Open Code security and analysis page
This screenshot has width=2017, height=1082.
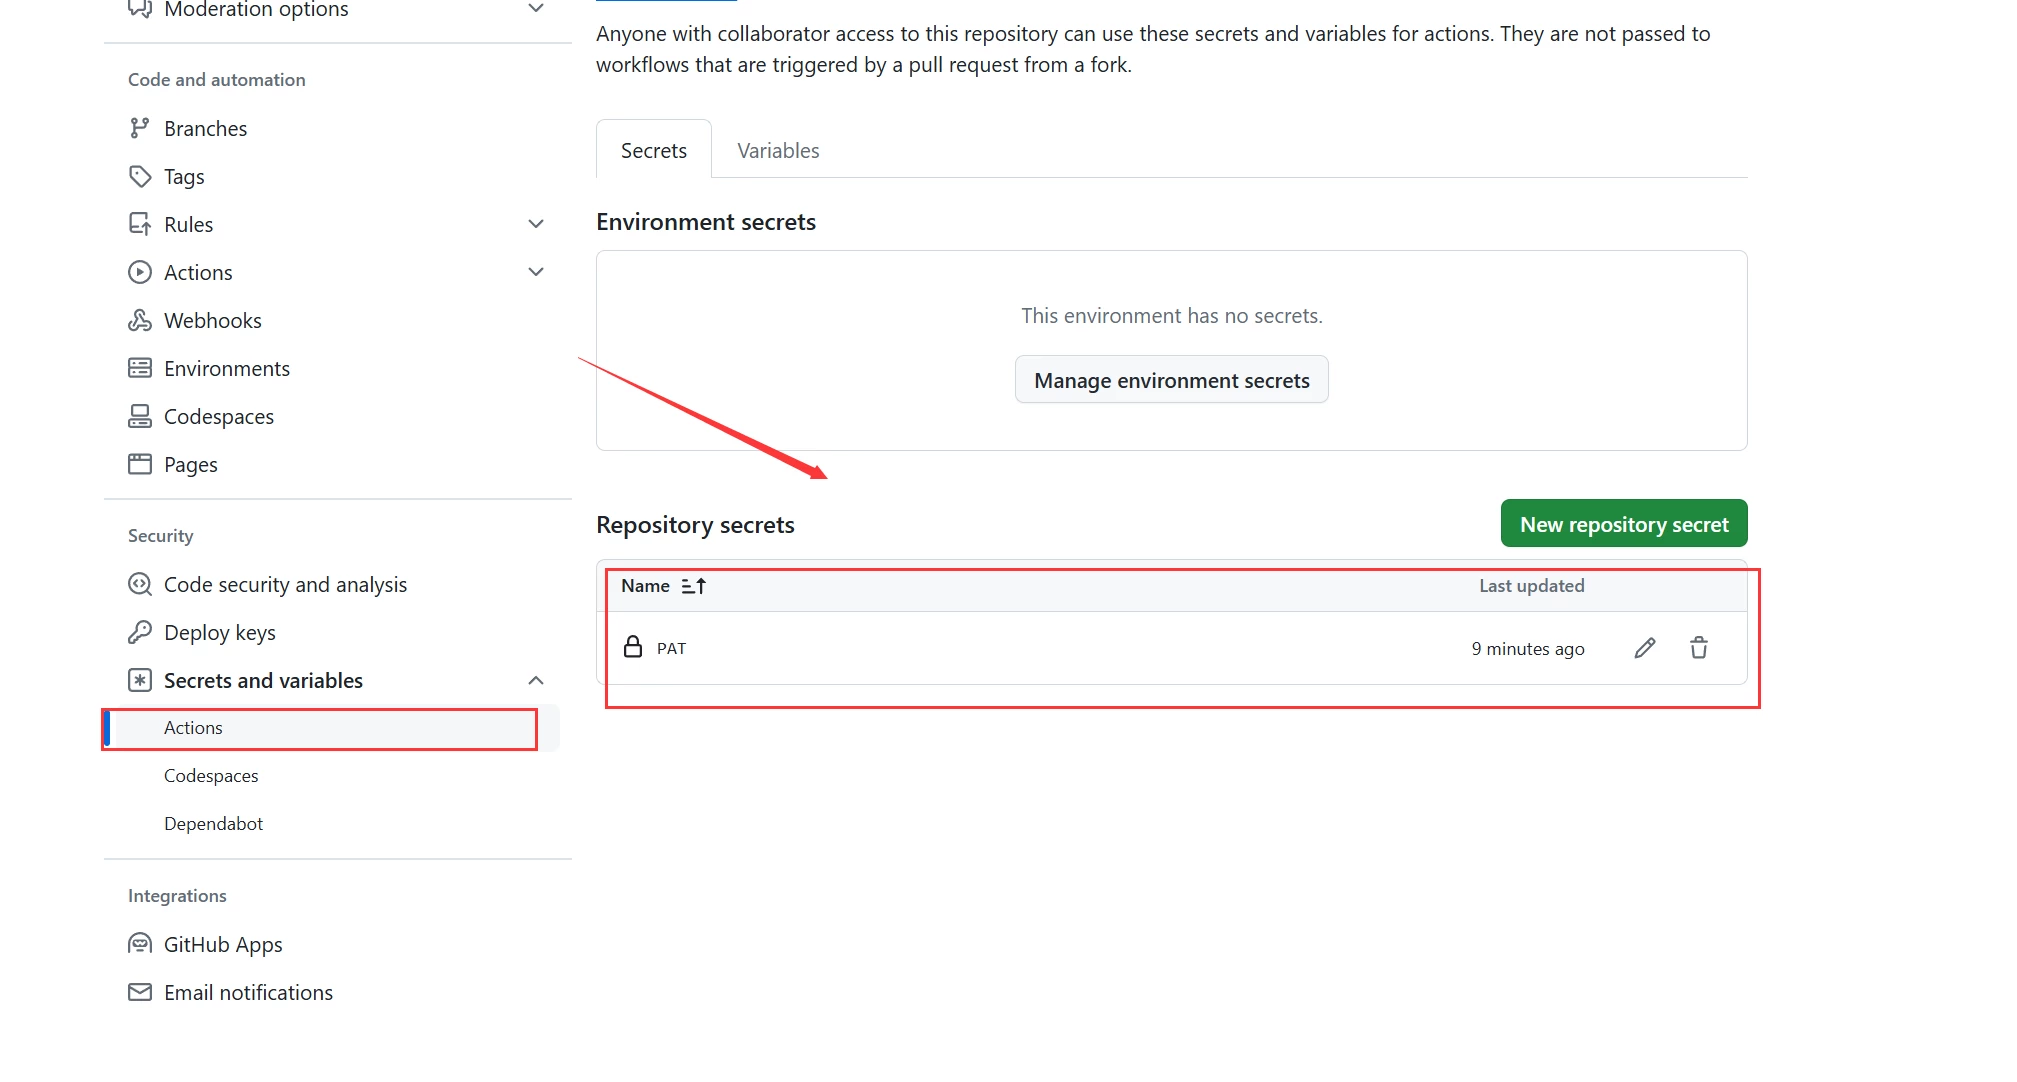pyautogui.click(x=285, y=584)
